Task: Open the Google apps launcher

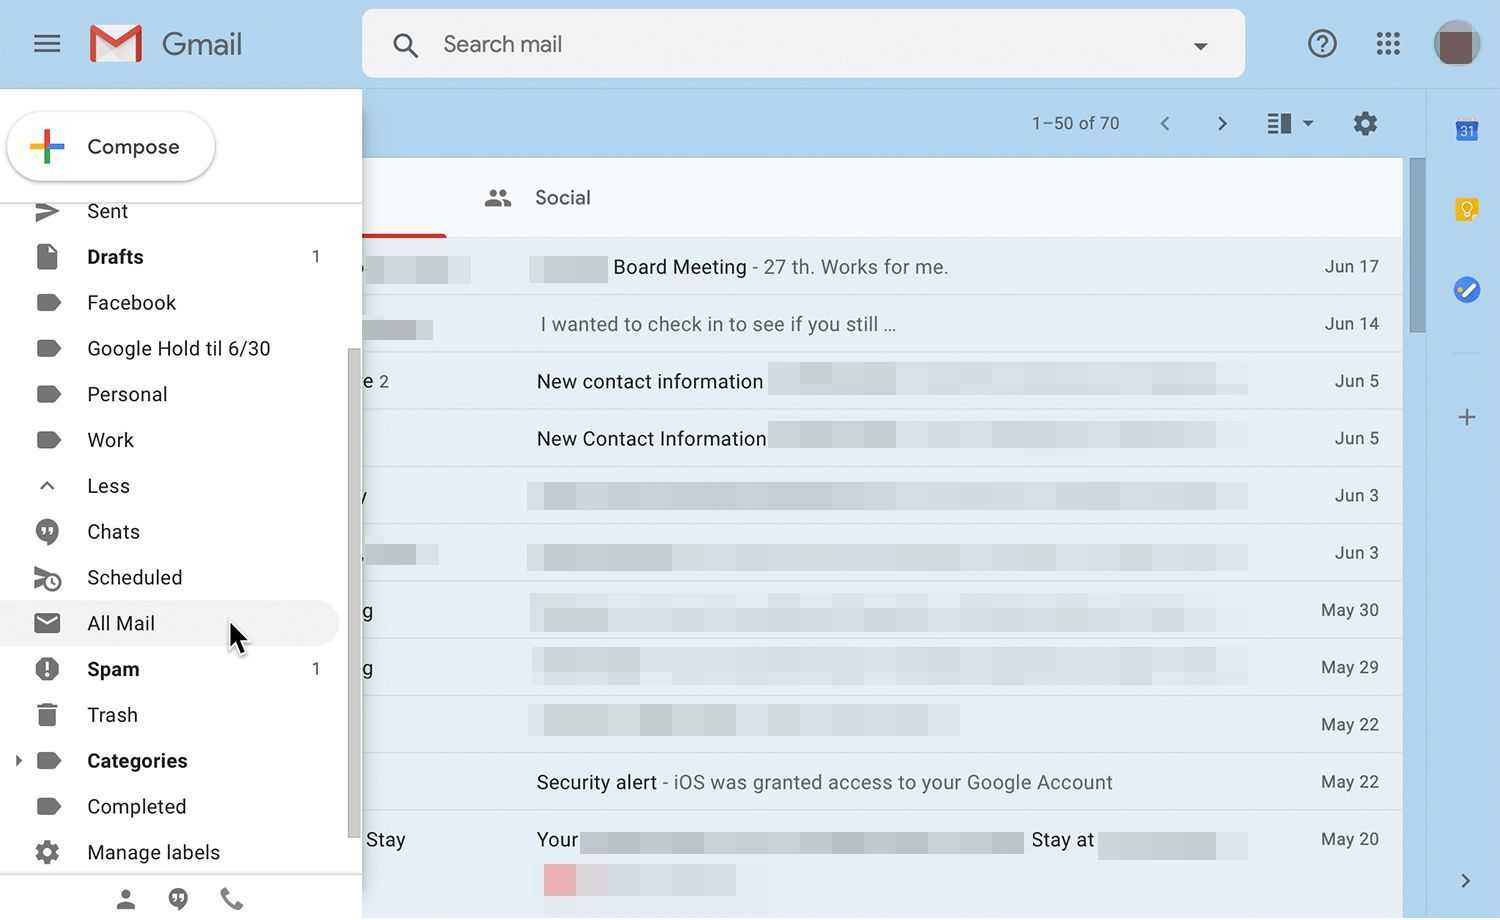Action: (1388, 43)
